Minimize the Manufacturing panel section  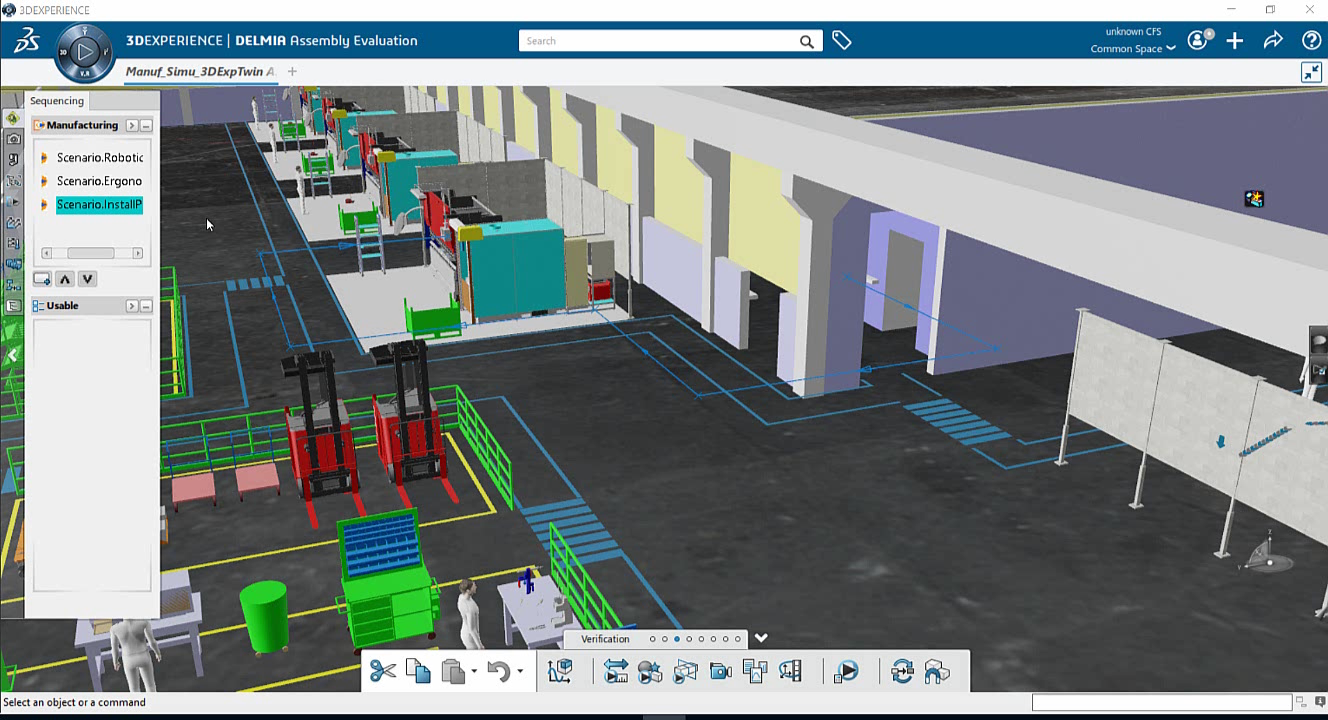(147, 126)
